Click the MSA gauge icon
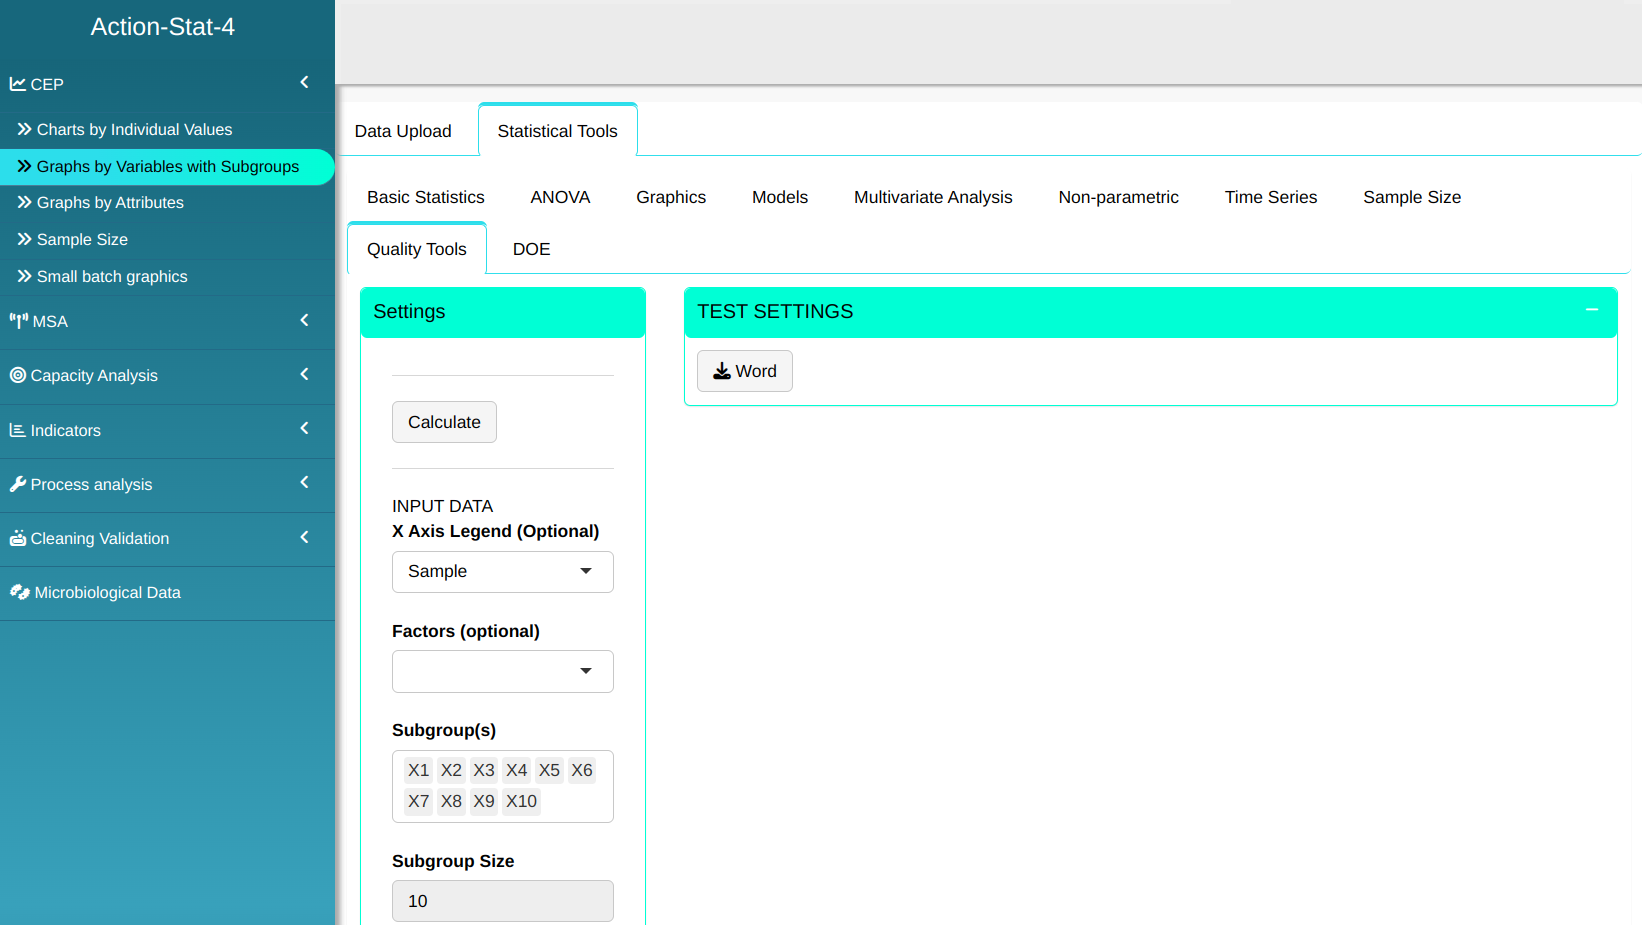 pos(18,321)
